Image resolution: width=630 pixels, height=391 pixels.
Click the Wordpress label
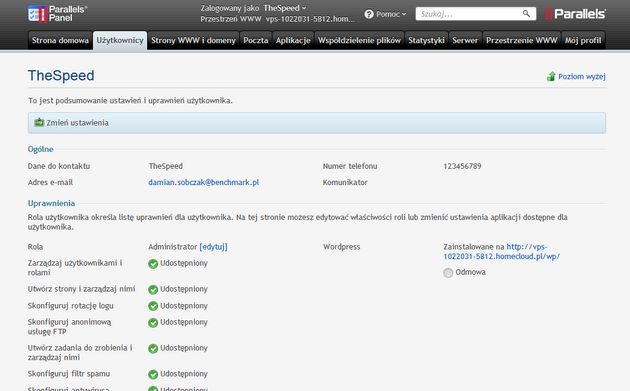pyautogui.click(x=342, y=247)
